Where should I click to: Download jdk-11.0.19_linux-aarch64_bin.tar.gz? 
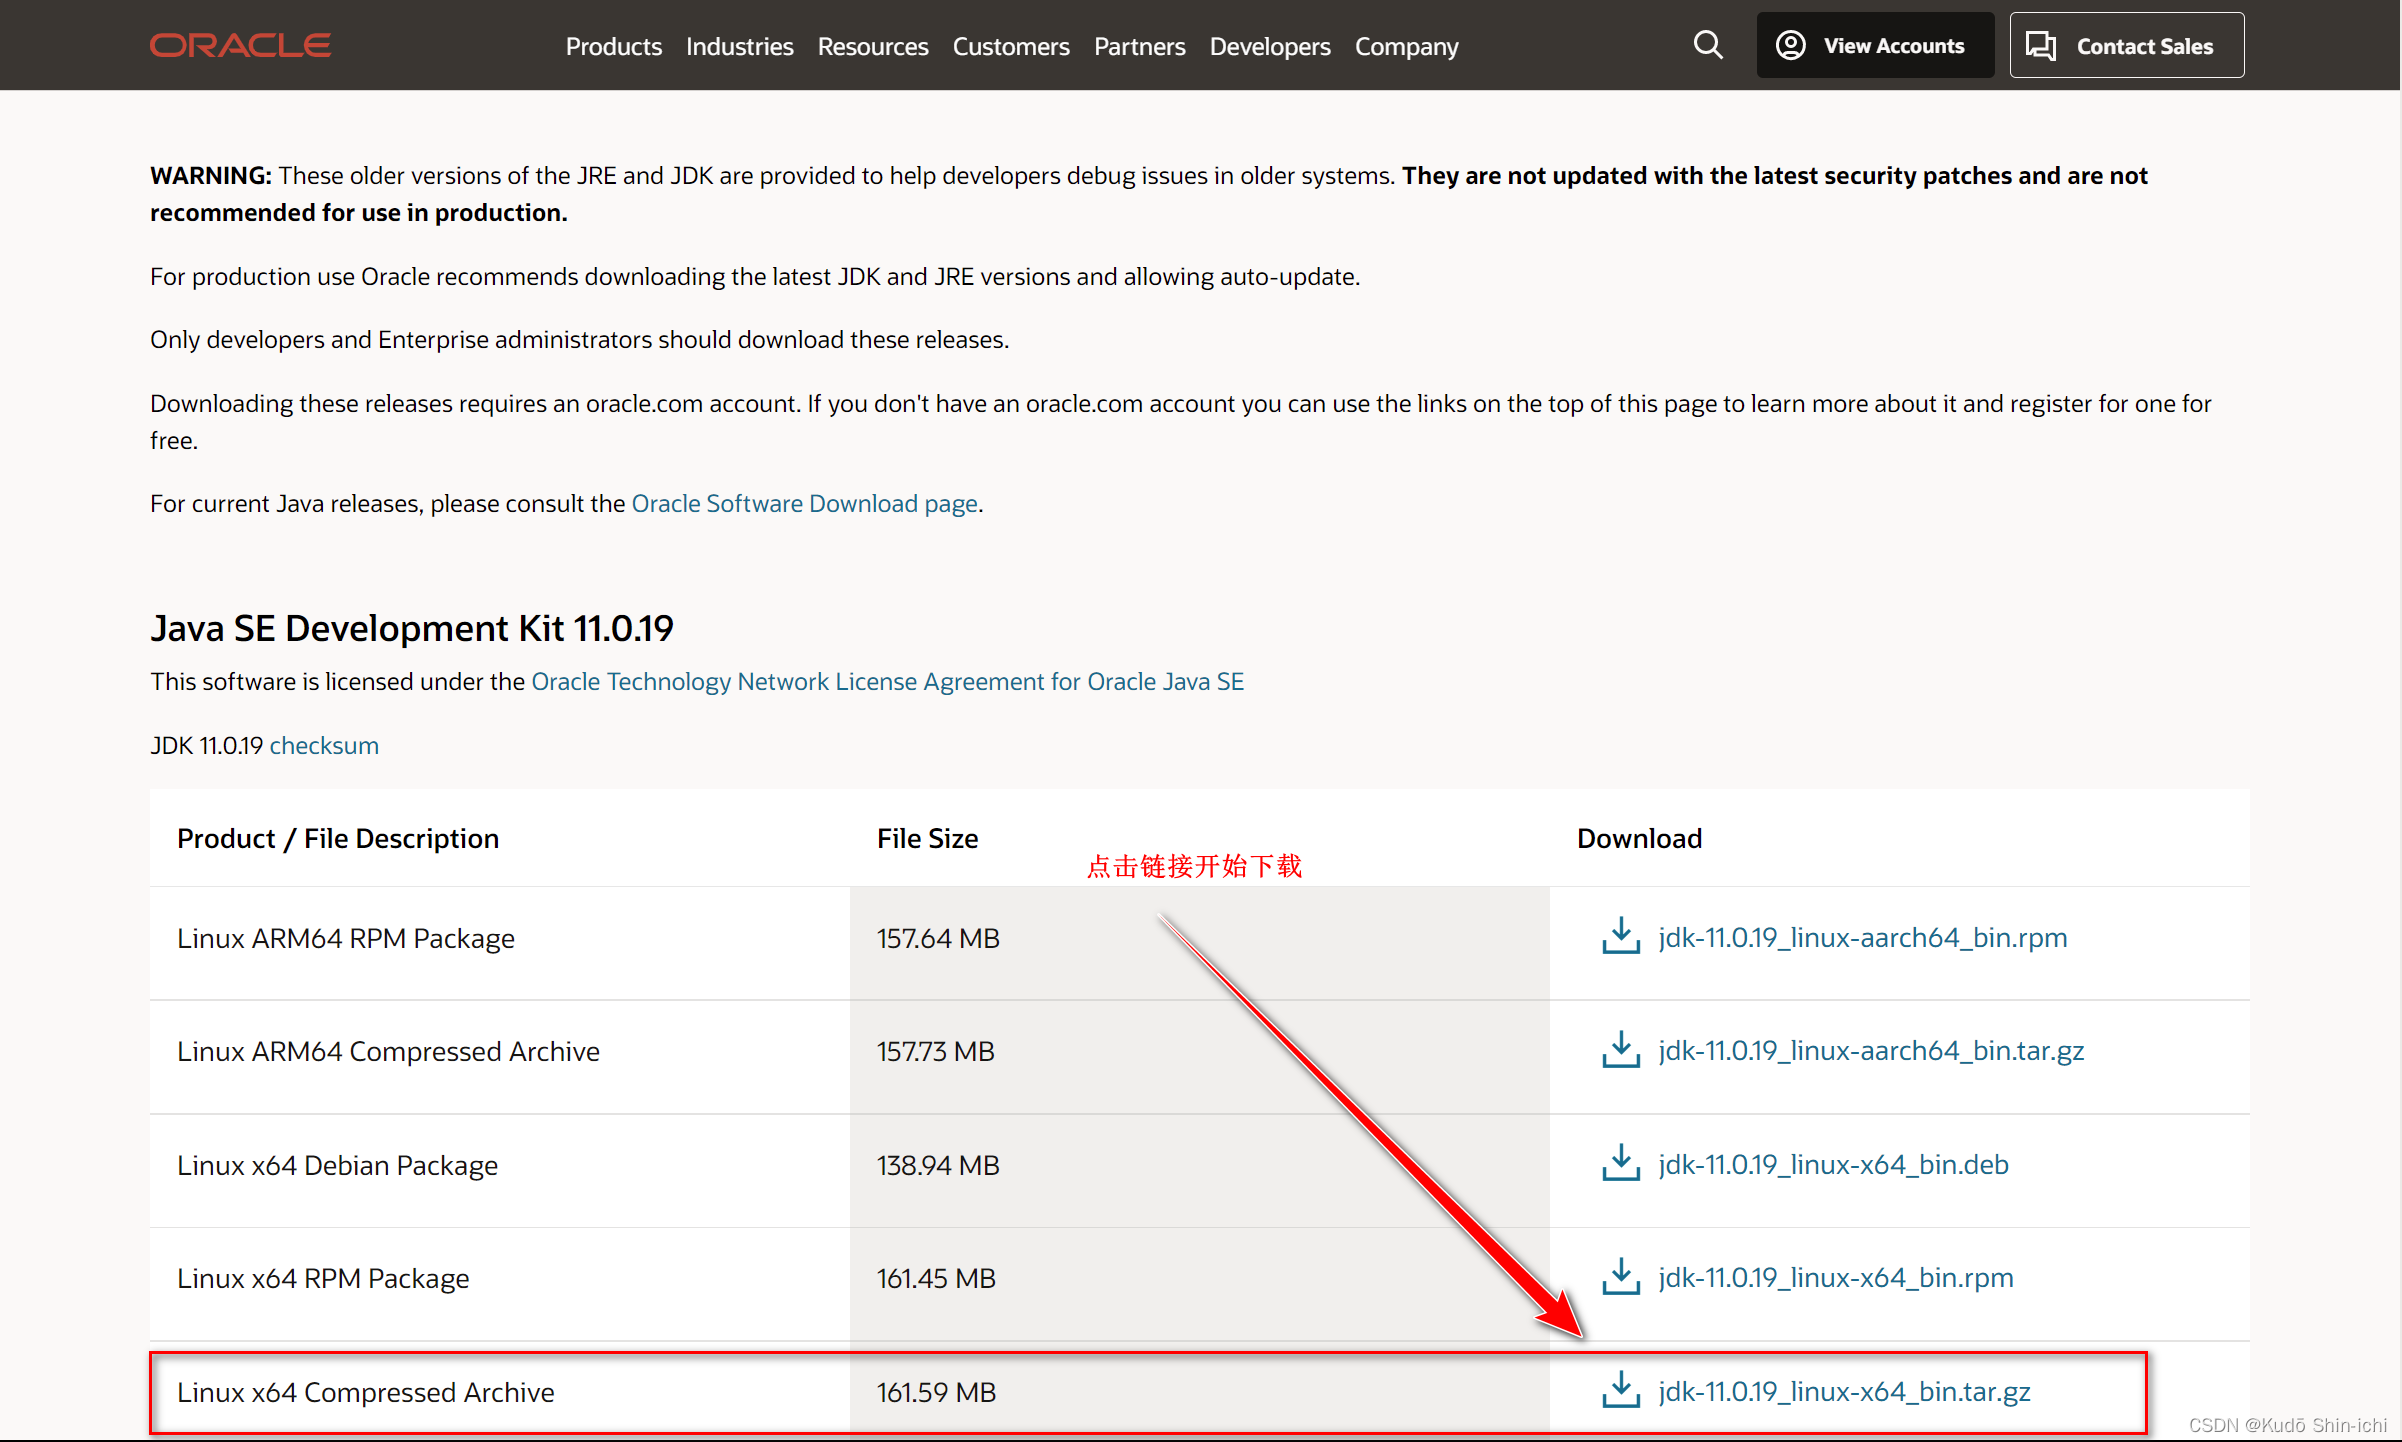pyautogui.click(x=1871, y=1050)
